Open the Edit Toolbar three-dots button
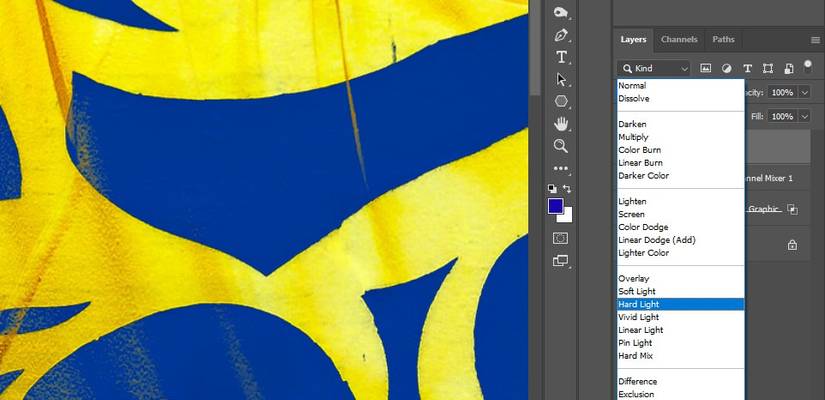Viewport: 825px width, 400px height. [x=561, y=168]
